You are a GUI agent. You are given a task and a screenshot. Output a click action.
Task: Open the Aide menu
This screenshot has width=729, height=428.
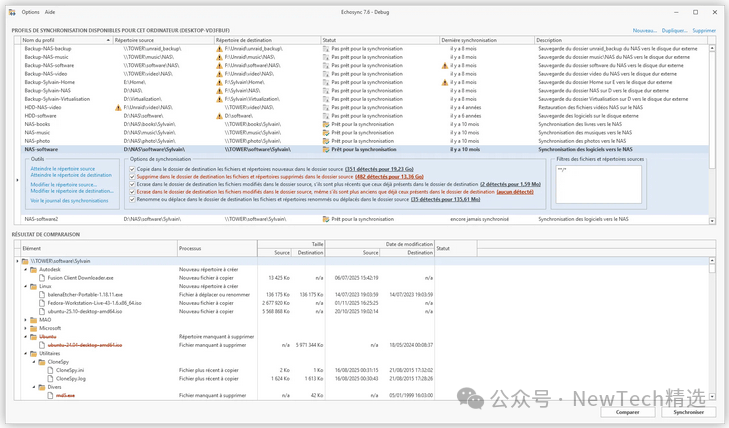click(50, 12)
